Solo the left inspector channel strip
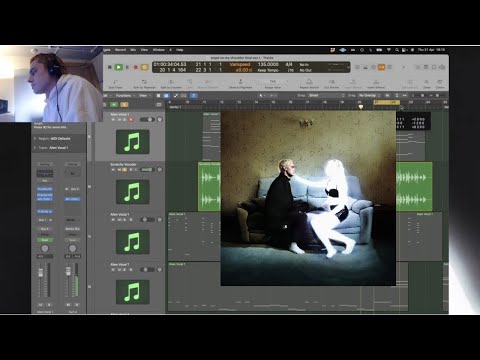This screenshot has width=480, height=360. pos(49,305)
